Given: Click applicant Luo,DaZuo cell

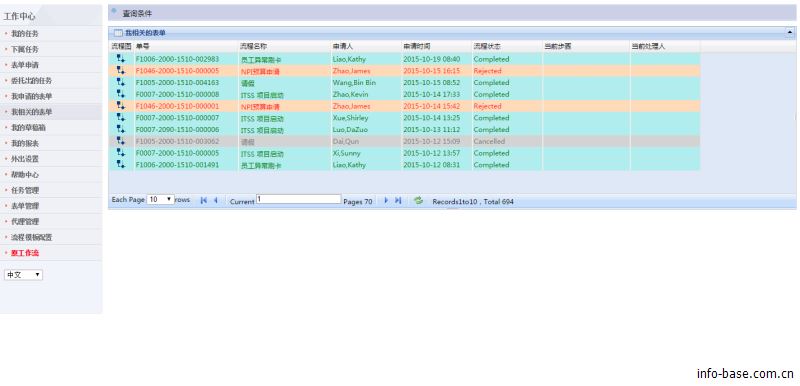Looking at the screenshot, I should 349,130.
